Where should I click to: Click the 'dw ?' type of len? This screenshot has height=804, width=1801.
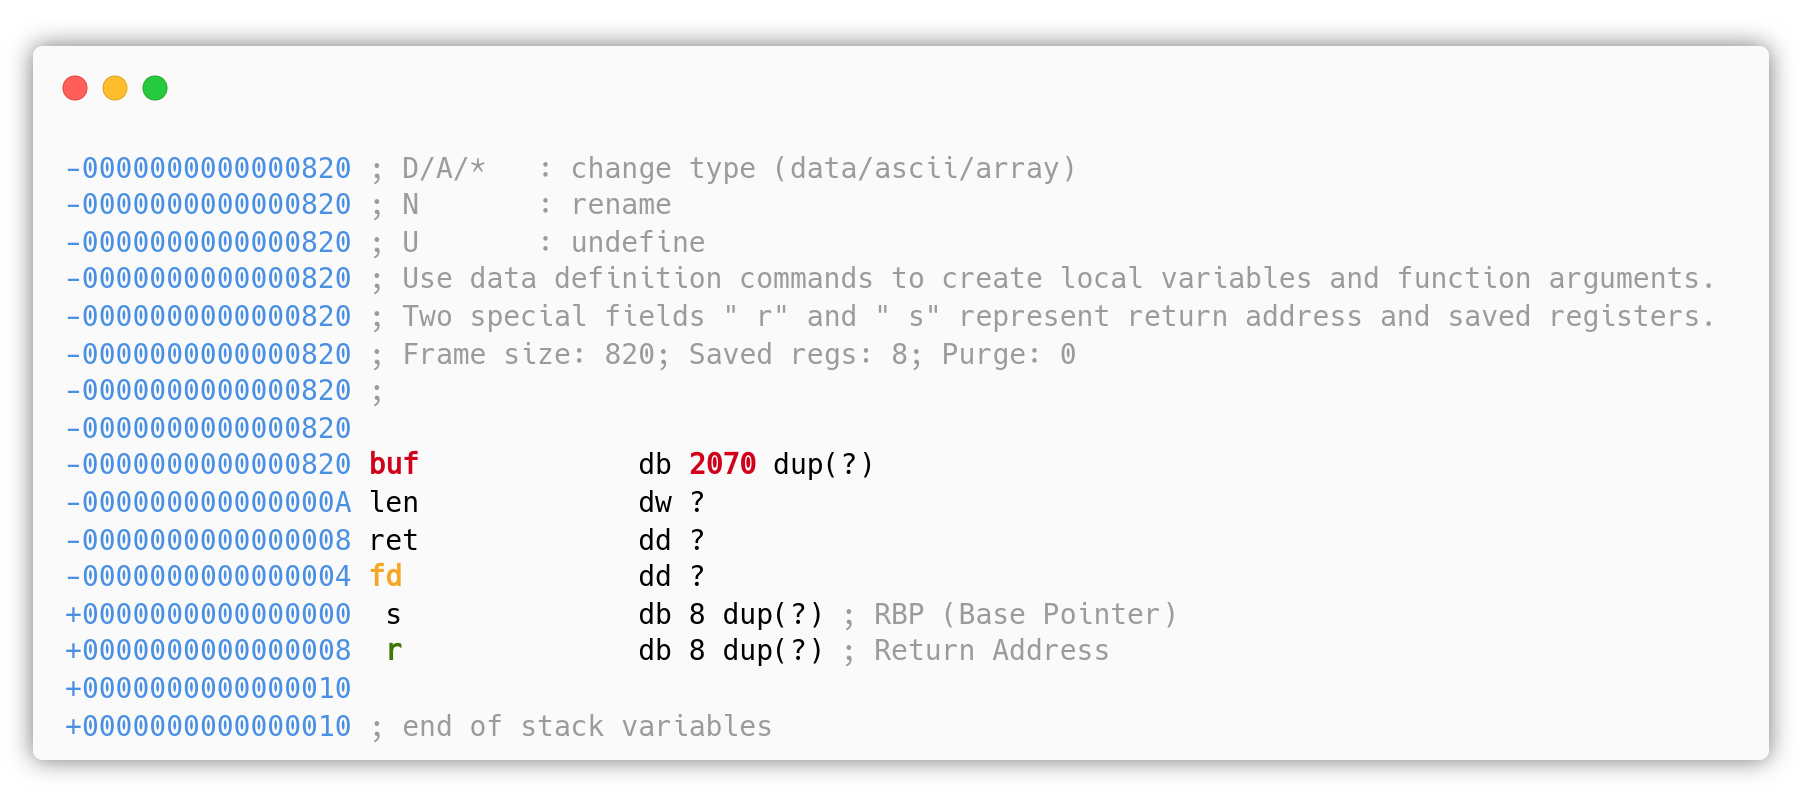[x=672, y=502]
